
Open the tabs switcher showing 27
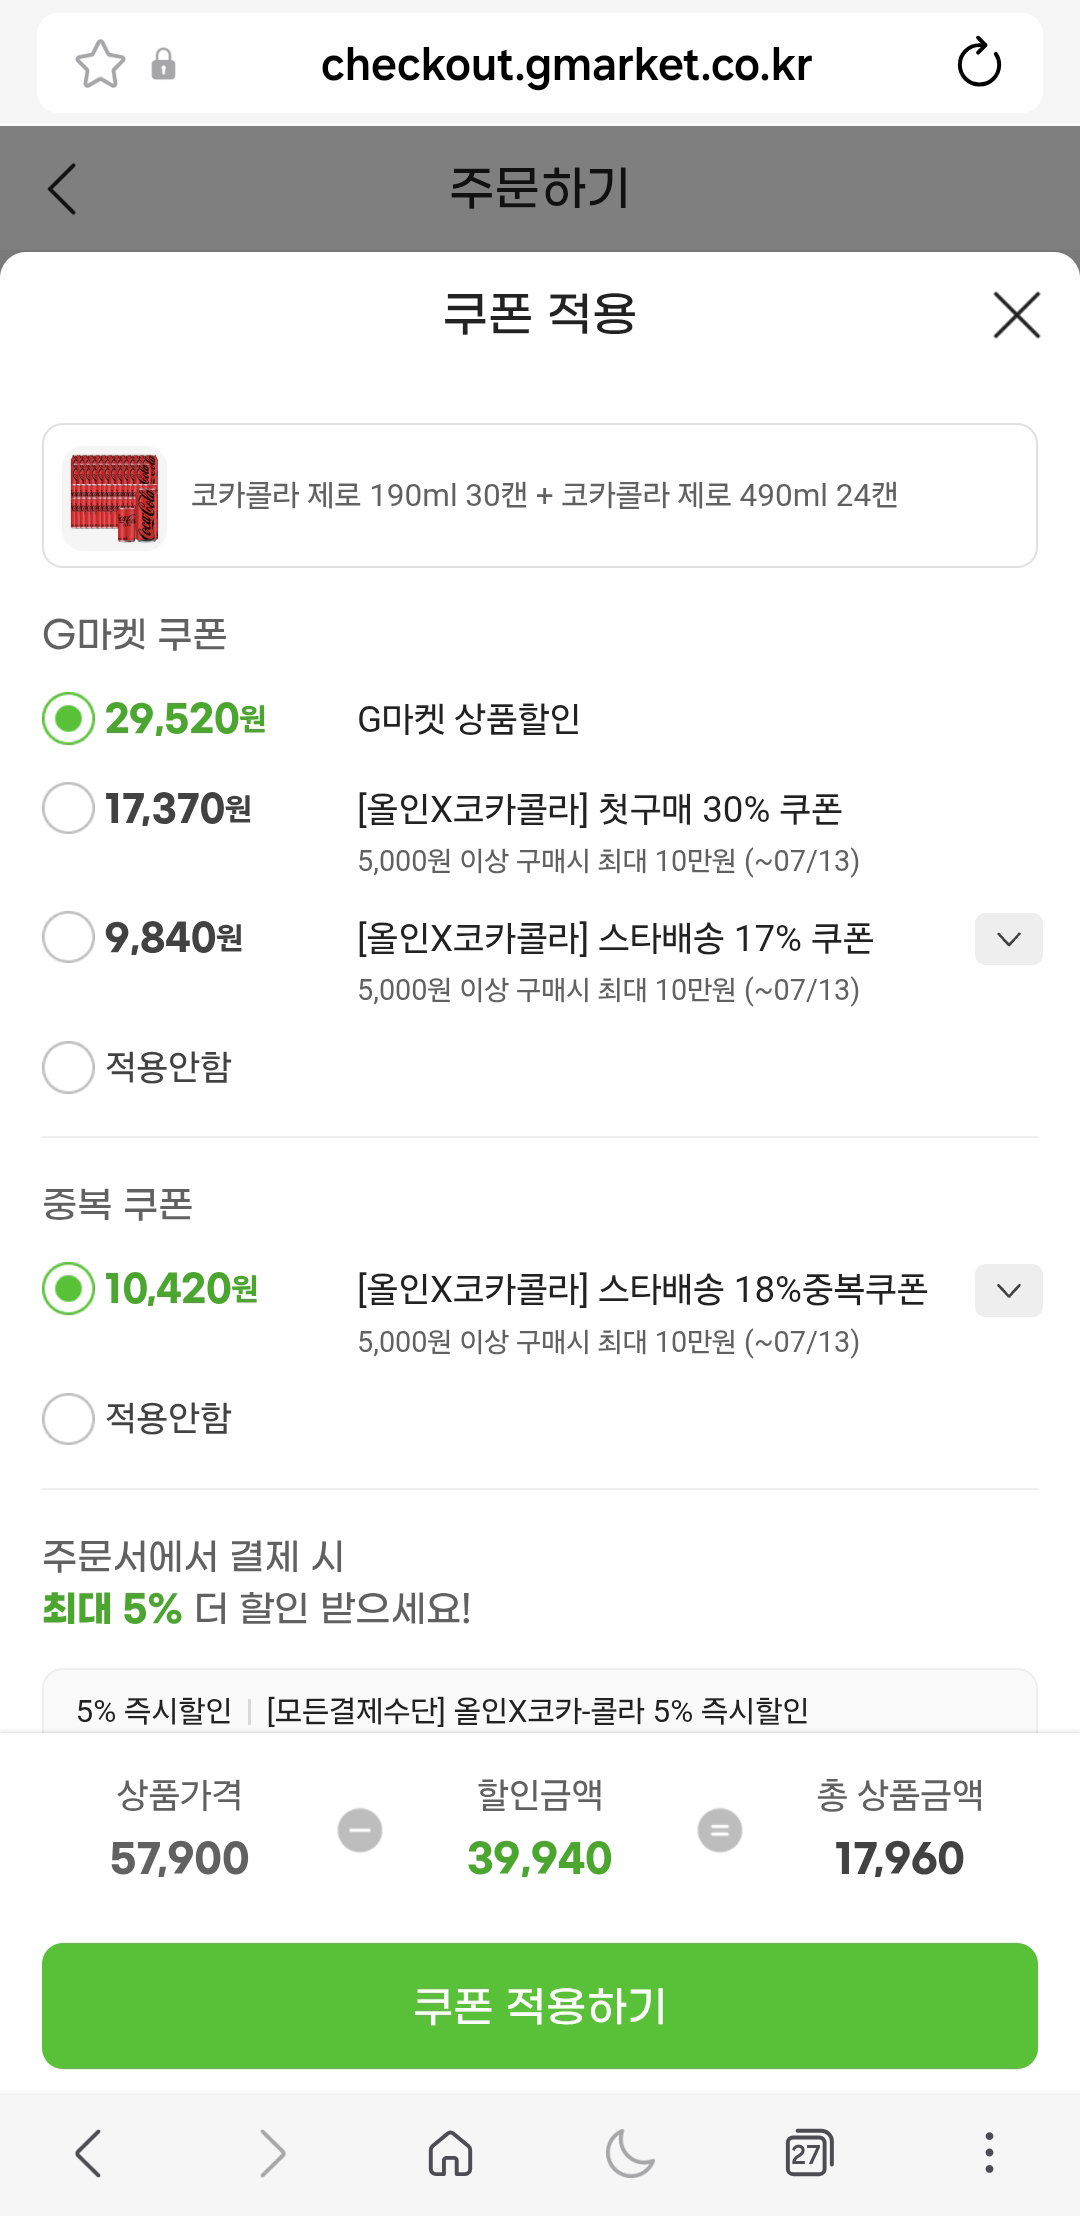[x=809, y=2153]
